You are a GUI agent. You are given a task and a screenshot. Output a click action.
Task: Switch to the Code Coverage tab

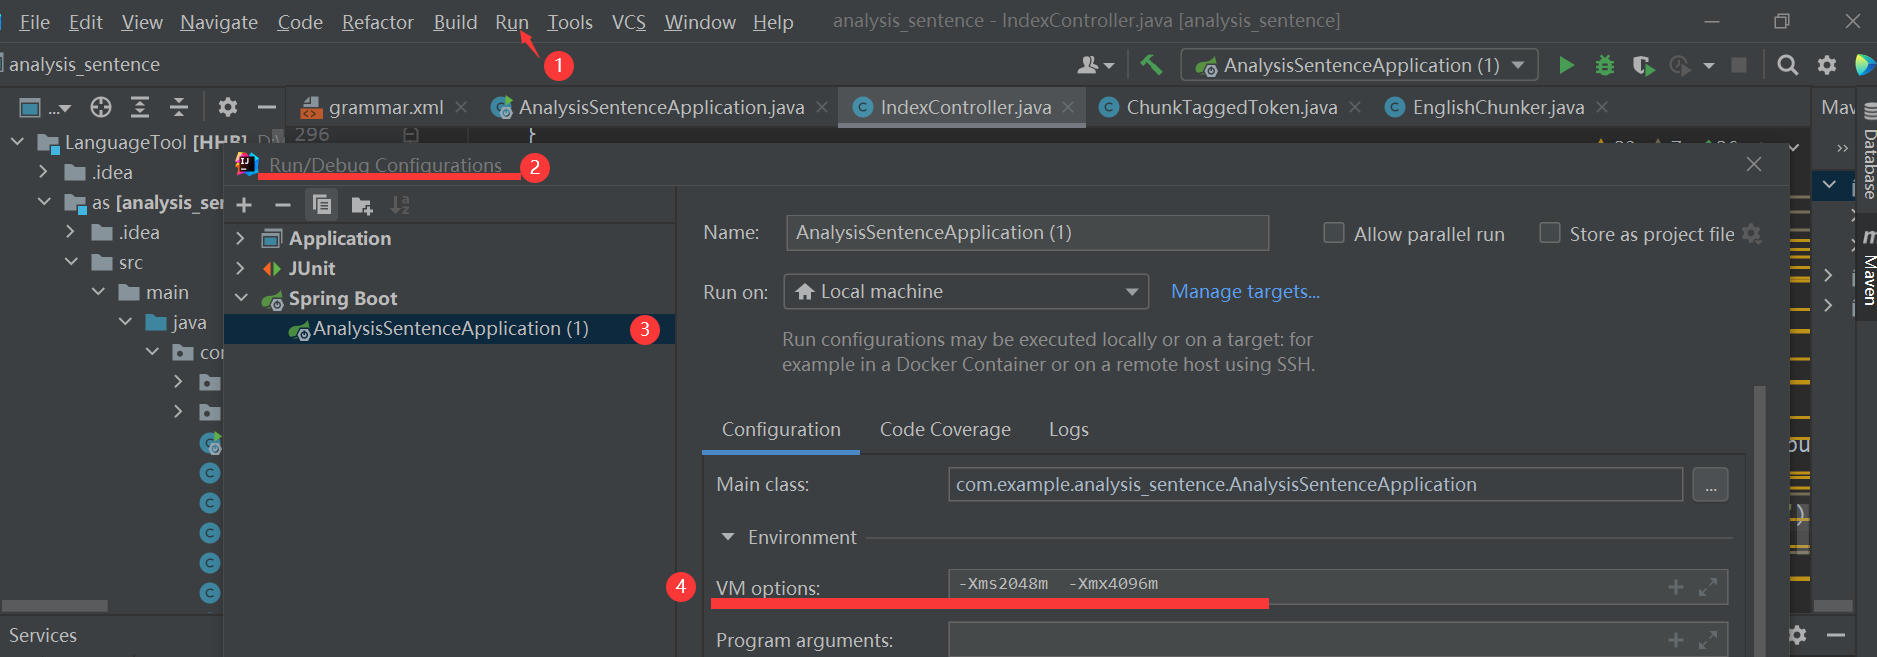coord(945,430)
